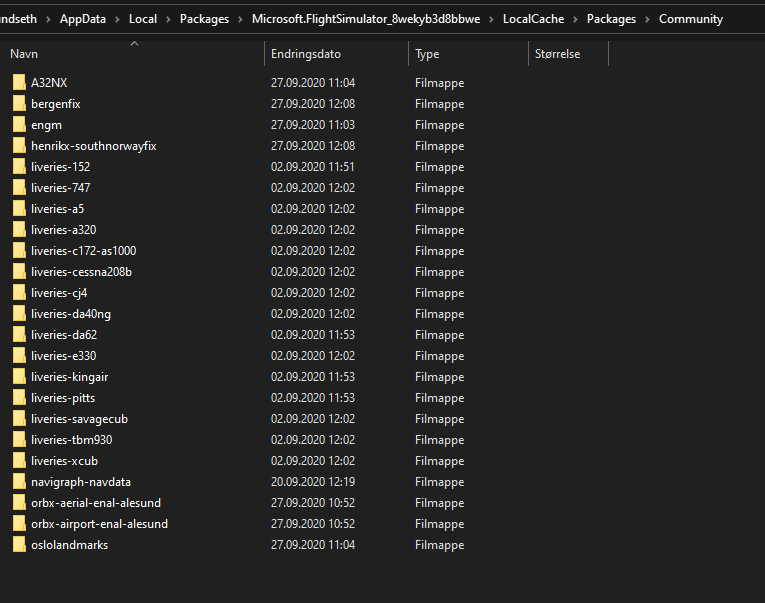Open the chevron before the Microsoft.FlightSimulator breadcrumb
Image resolution: width=765 pixels, height=603 pixels.
(x=241, y=20)
